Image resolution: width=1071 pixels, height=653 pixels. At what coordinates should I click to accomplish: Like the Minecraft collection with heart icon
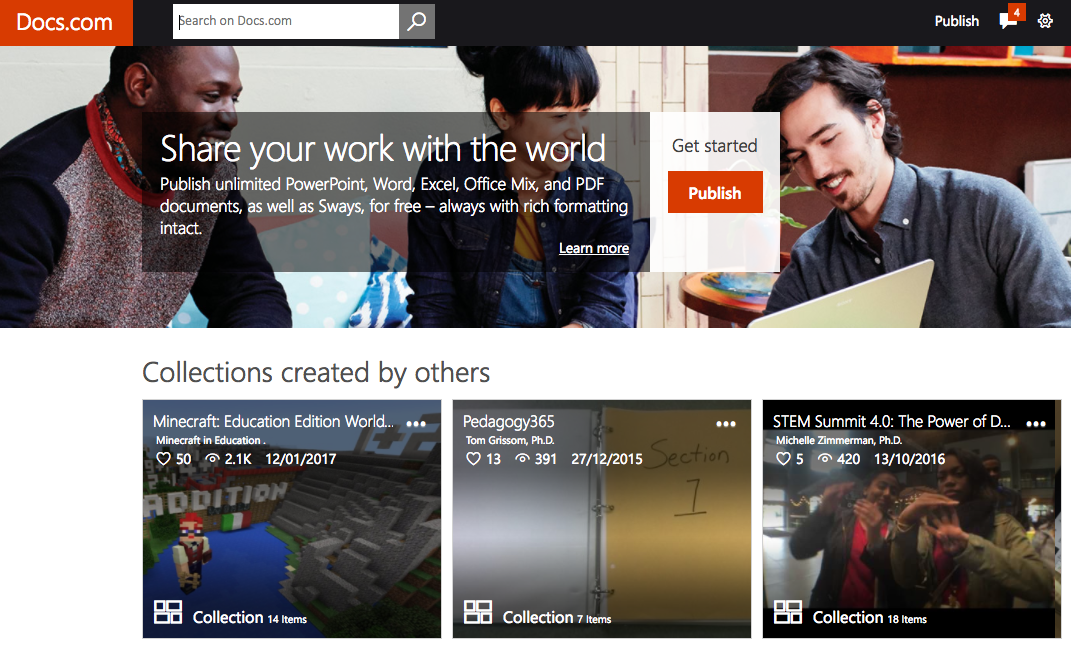[164, 459]
